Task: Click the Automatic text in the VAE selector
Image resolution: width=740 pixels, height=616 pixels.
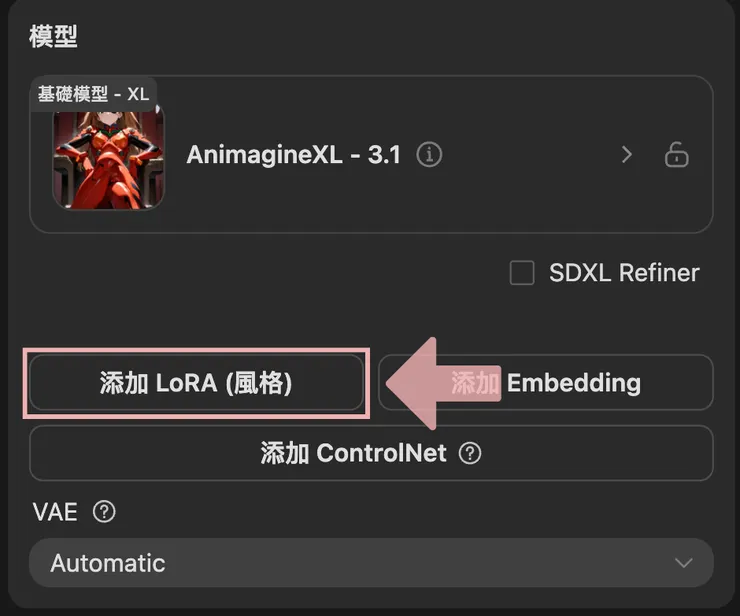Action: (107, 563)
